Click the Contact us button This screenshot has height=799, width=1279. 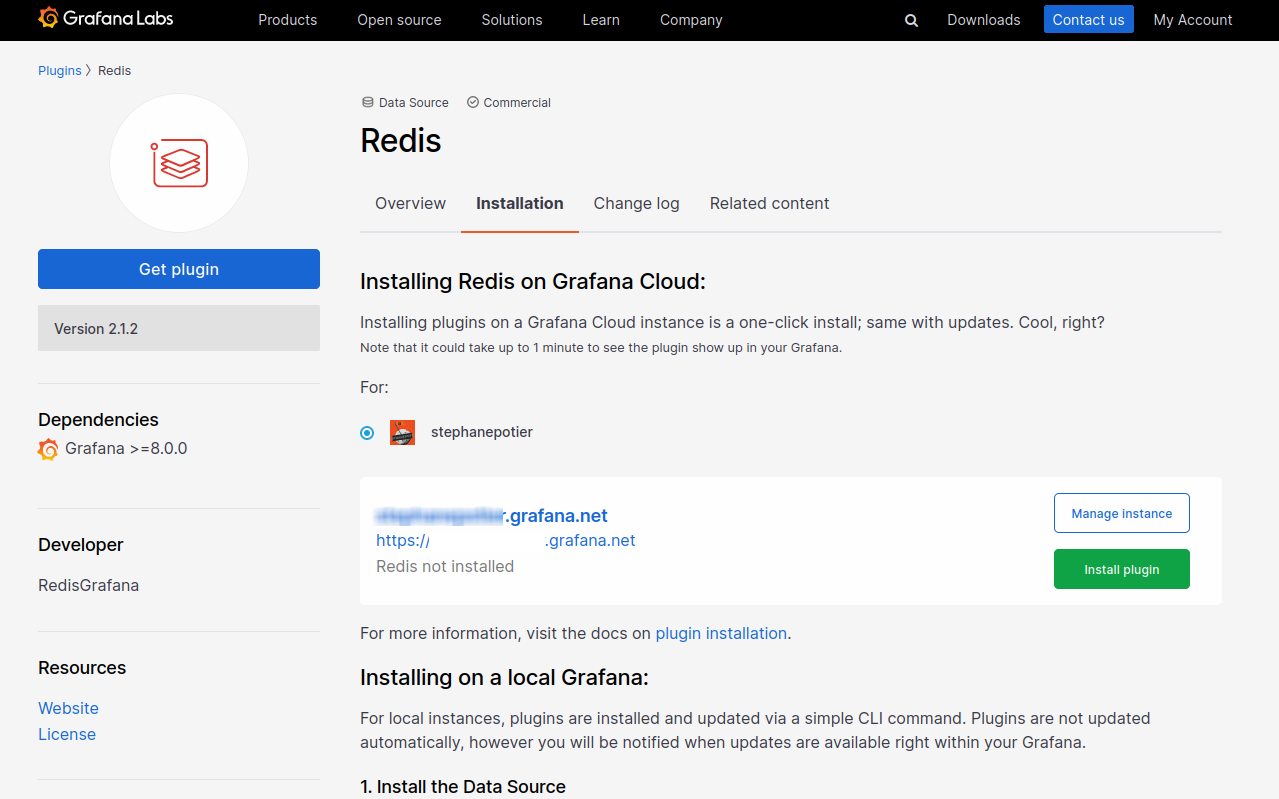coord(1088,19)
